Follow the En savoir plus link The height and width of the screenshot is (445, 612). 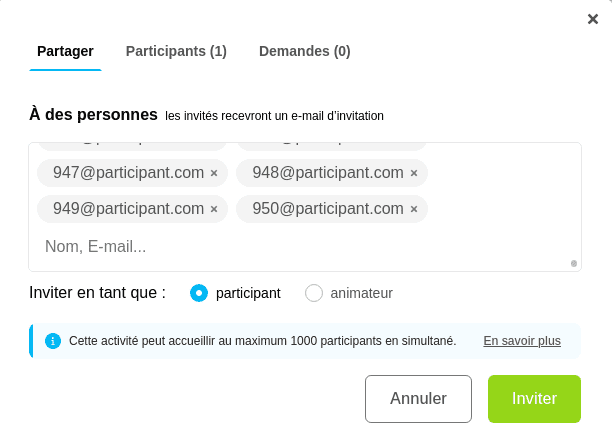(522, 341)
